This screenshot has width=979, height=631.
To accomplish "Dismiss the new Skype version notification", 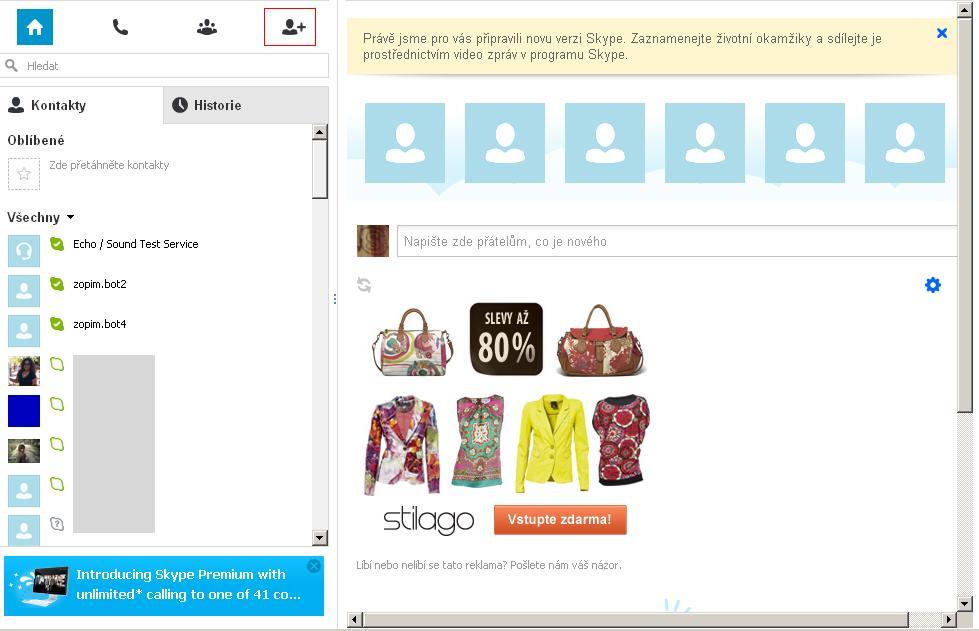I will 942,33.
